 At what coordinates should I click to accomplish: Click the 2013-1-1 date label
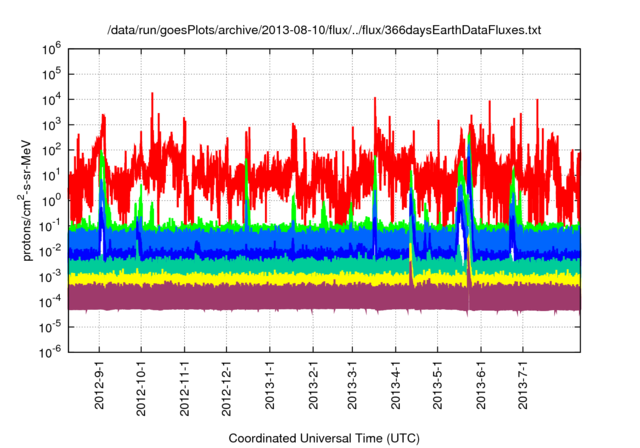point(270,385)
